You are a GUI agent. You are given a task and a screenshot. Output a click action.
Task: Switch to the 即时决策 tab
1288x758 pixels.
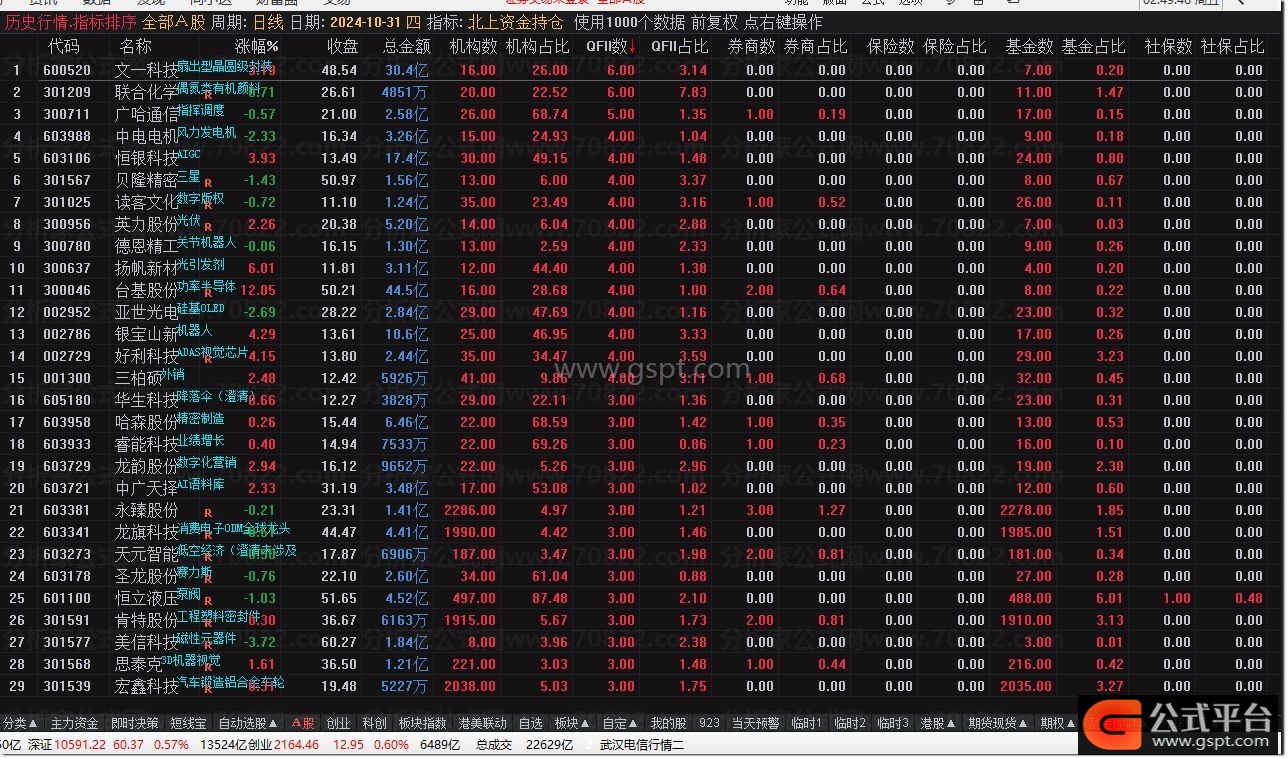coord(135,723)
